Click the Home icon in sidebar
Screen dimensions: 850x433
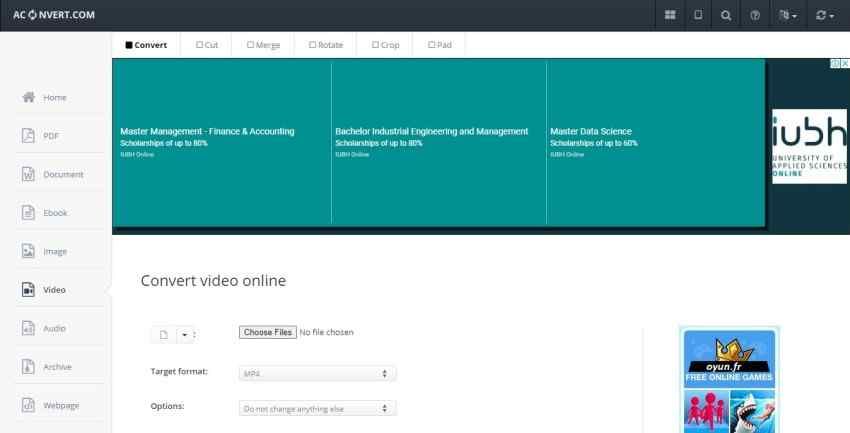(28, 97)
